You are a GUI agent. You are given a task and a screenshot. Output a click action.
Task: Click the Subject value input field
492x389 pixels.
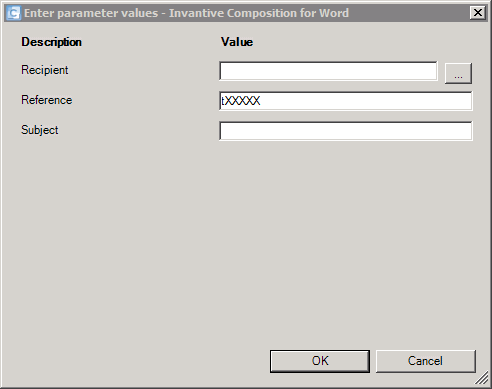pyautogui.click(x=346, y=131)
